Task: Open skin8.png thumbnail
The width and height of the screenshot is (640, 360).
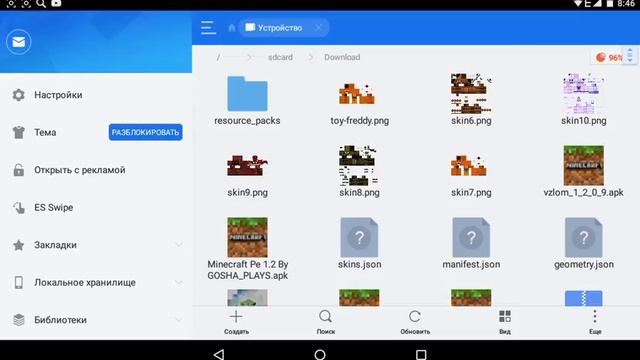Action: click(x=358, y=165)
